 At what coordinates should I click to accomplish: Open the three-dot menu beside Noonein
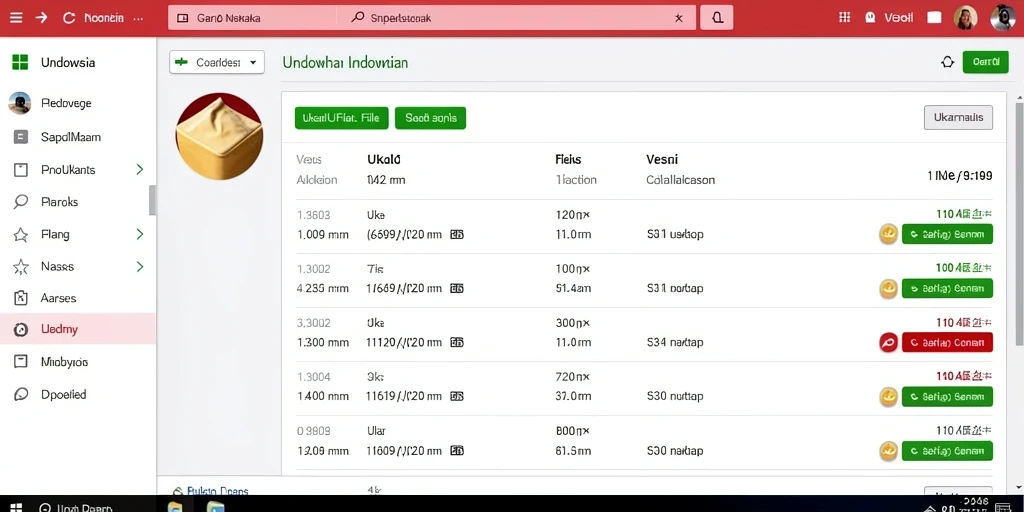138,18
